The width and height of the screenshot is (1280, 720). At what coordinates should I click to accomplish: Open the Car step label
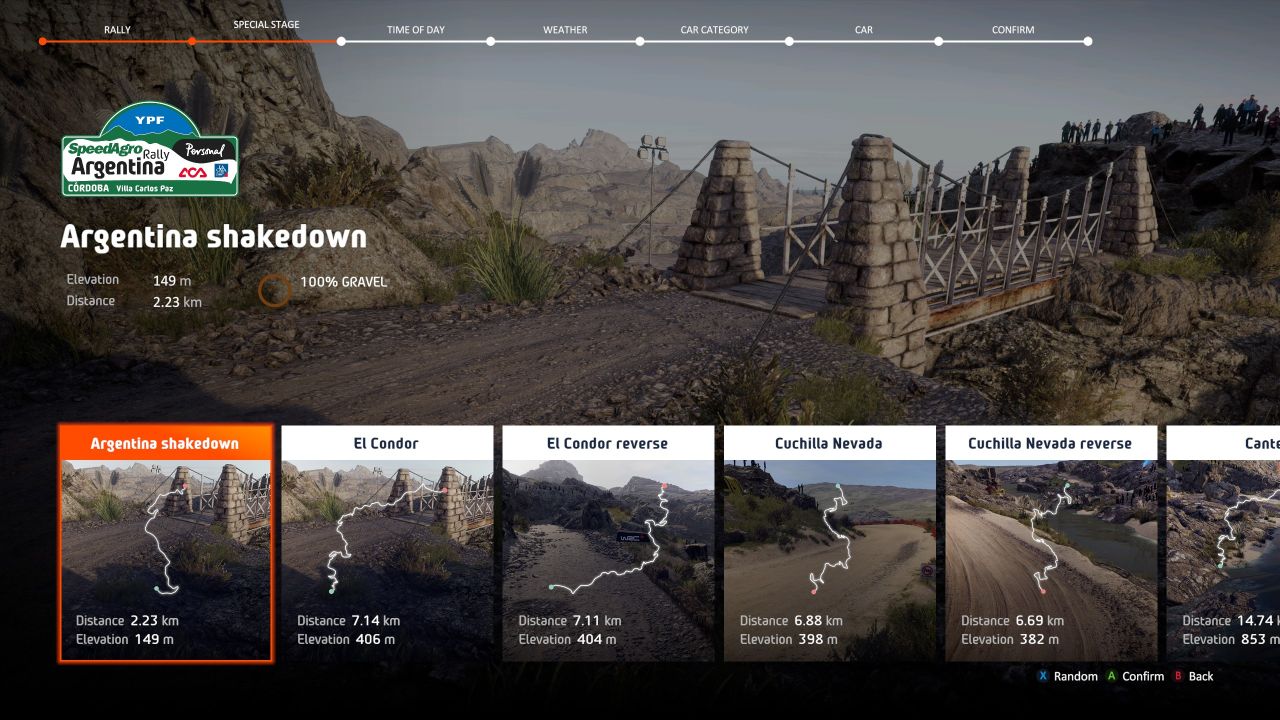[863, 30]
